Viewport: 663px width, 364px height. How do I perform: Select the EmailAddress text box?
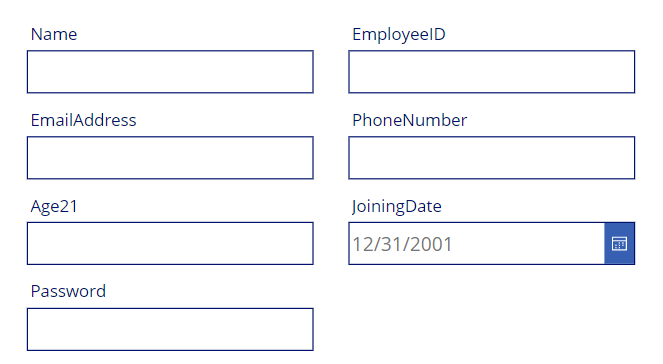coord(170,158)
